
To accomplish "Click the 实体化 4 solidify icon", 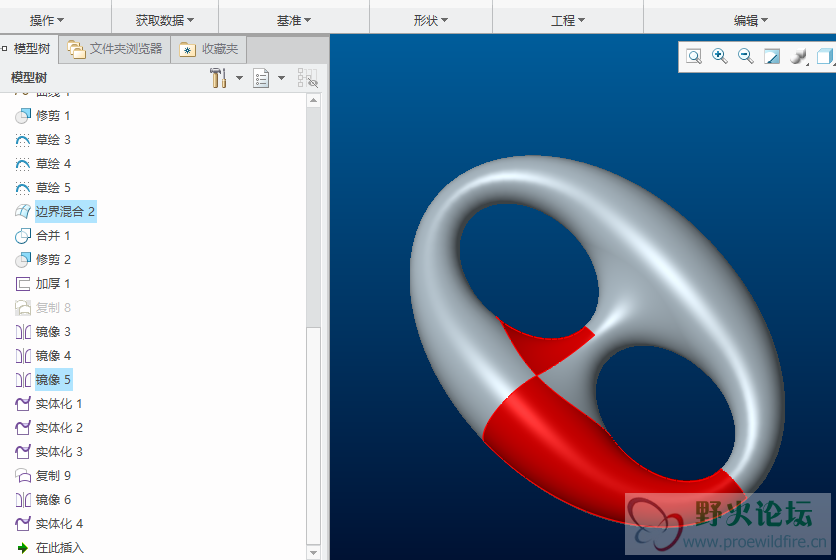I will (x=22, y=524).
